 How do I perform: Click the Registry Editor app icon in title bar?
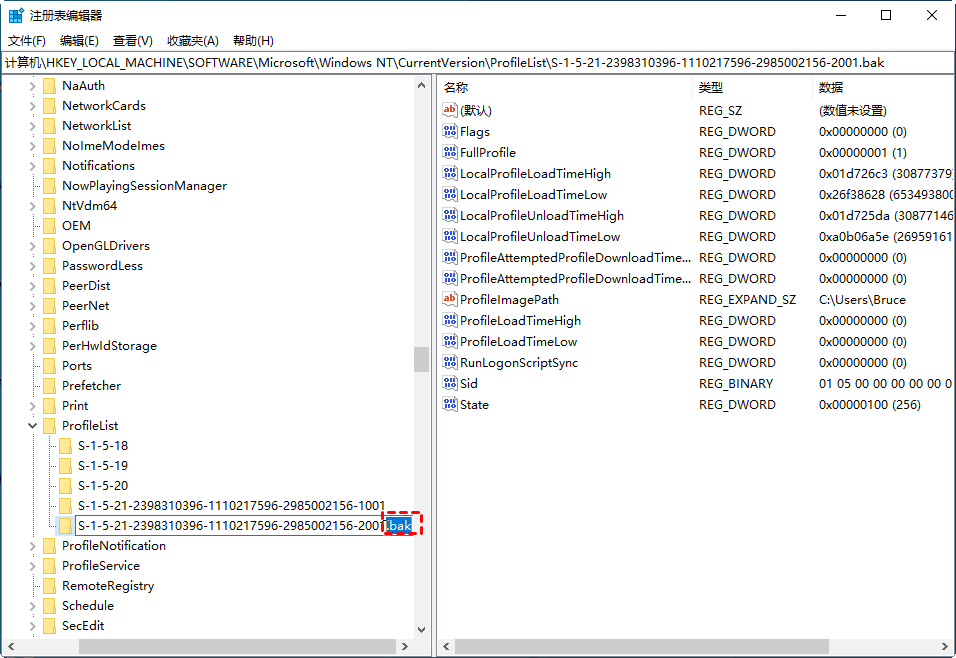tap(17, 15)
